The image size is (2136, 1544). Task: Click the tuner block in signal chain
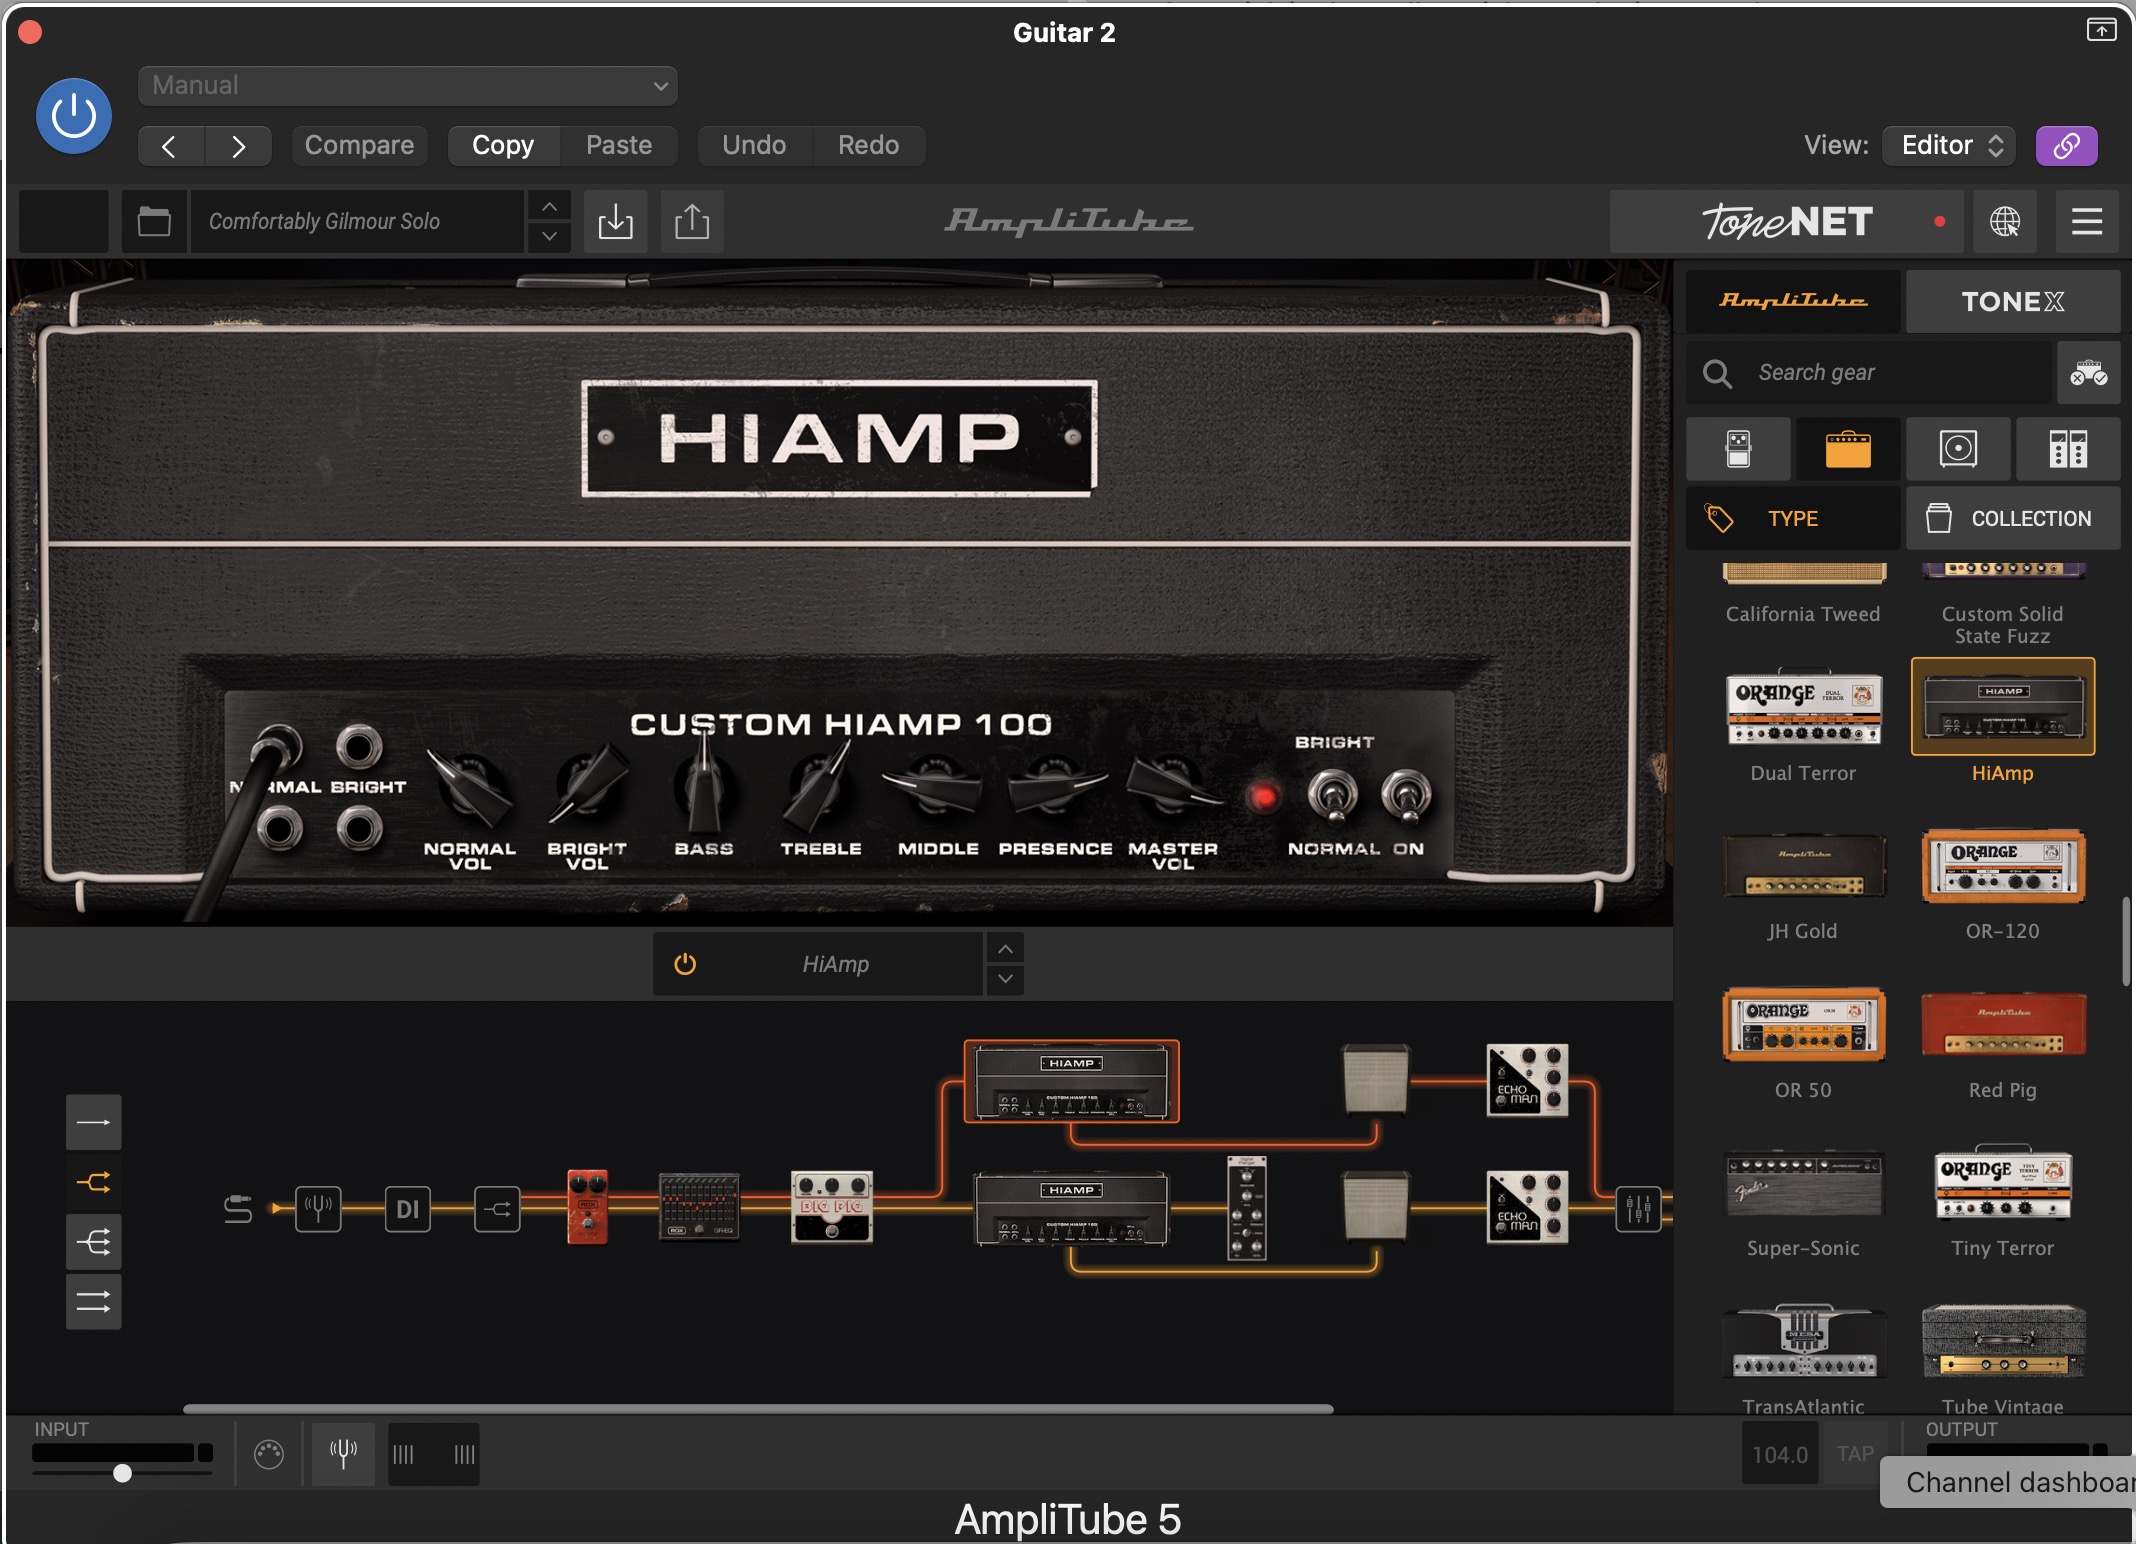(x=318, y=1209)
